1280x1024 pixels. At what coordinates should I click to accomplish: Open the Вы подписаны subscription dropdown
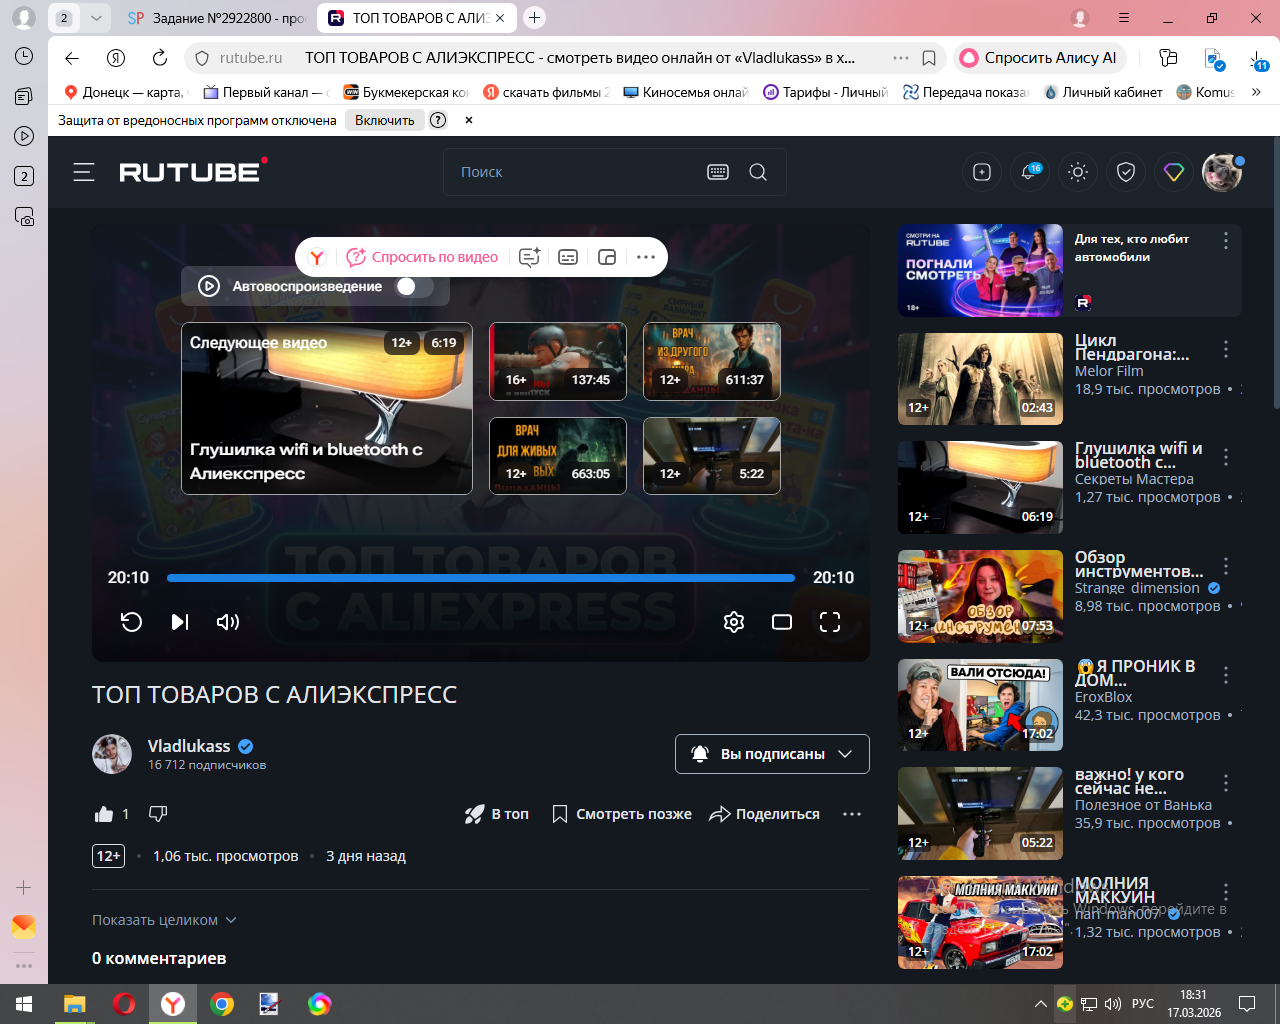pos(772,754)
